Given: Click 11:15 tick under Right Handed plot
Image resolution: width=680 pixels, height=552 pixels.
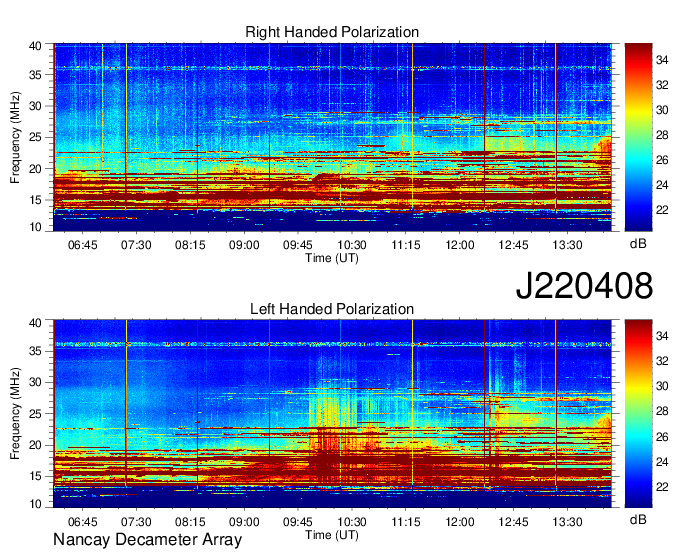Looking at the screenshot, I should click(405, 245).
